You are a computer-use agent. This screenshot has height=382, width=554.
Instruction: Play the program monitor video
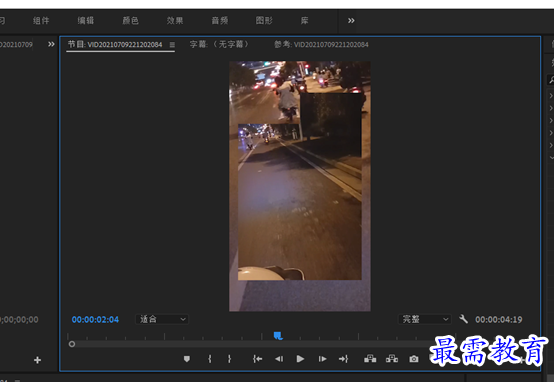click(300, 359)
